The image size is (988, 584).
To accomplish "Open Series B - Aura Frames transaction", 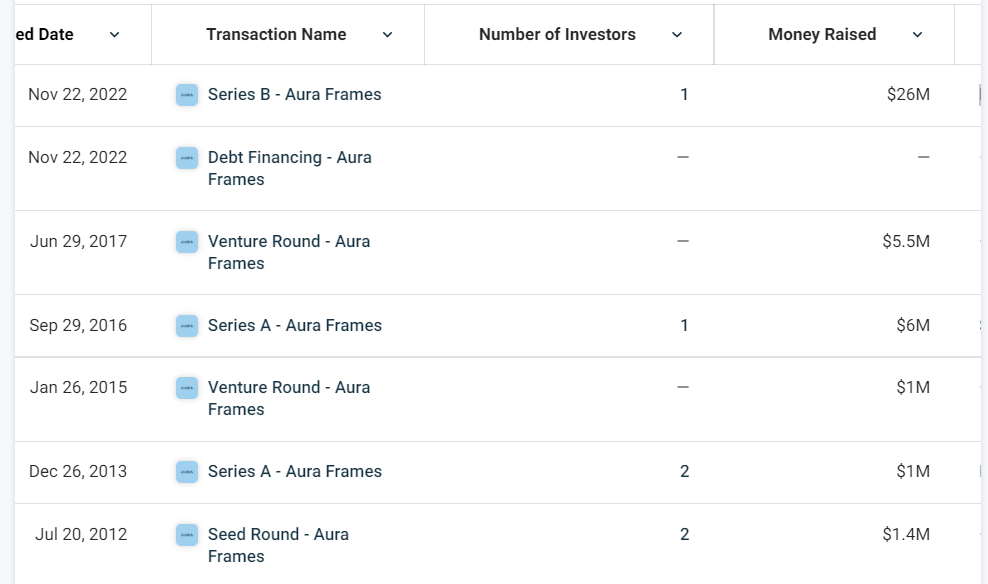I will (x=294, y=94).
